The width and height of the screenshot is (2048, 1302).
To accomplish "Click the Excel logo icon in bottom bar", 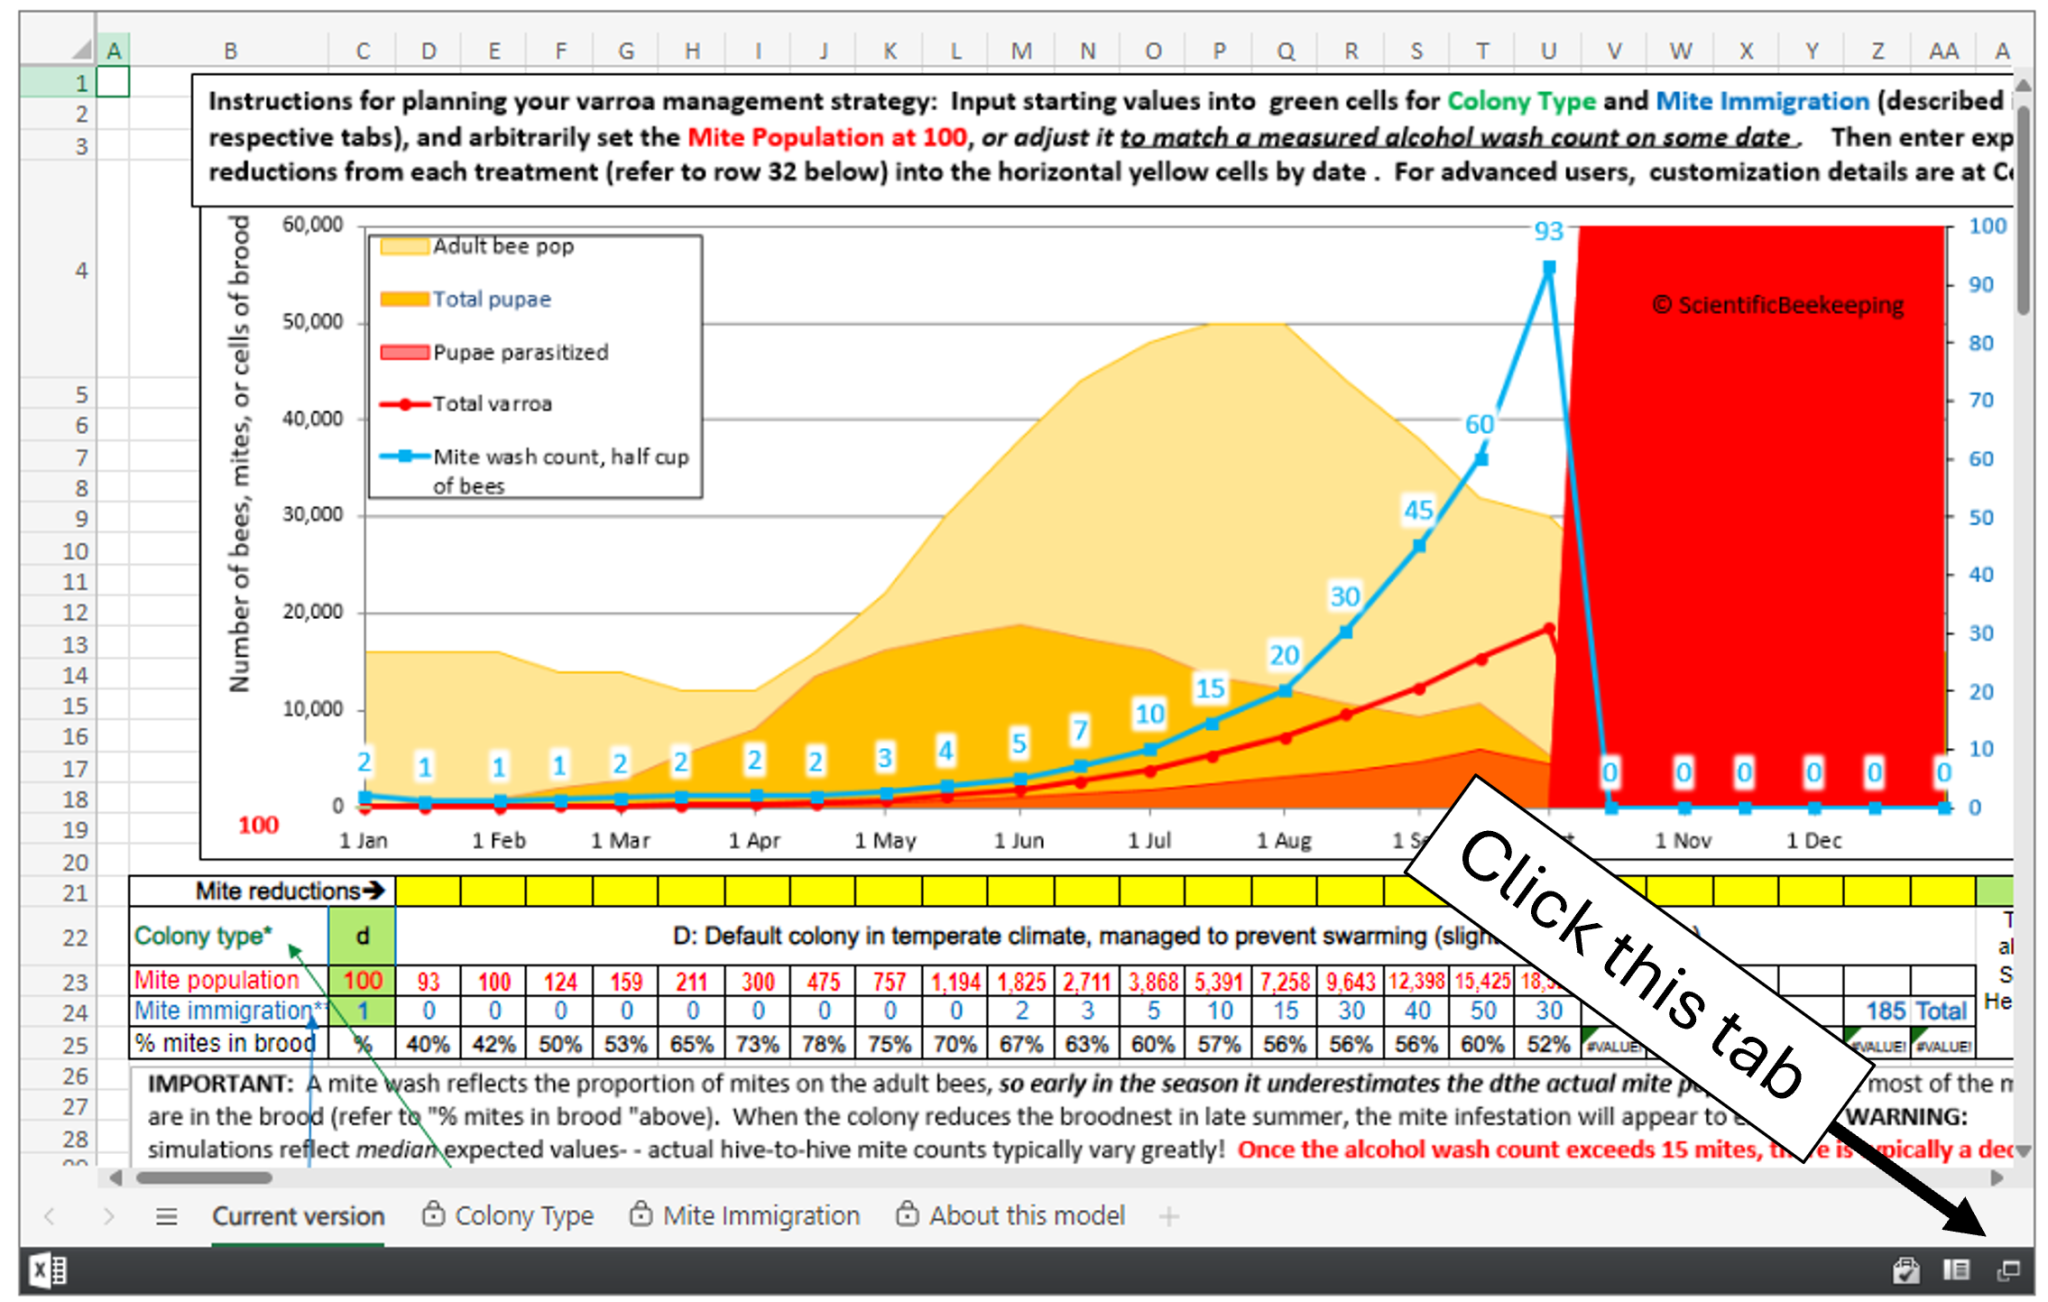I will tap(47, 1271).
